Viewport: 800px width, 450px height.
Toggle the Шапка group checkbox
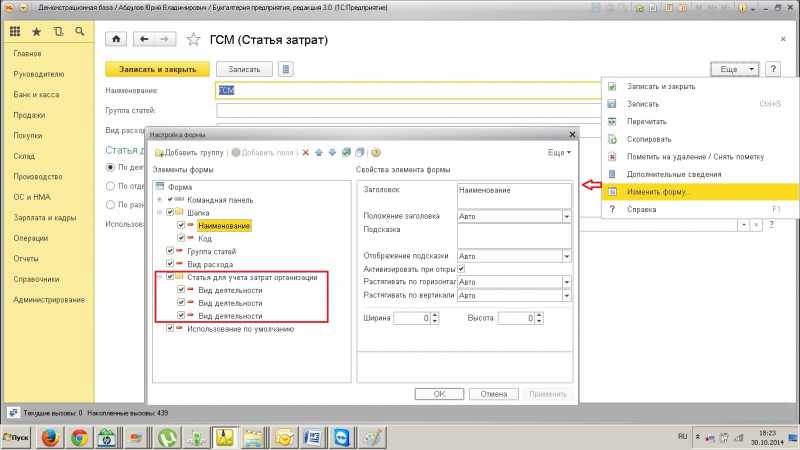170,212
